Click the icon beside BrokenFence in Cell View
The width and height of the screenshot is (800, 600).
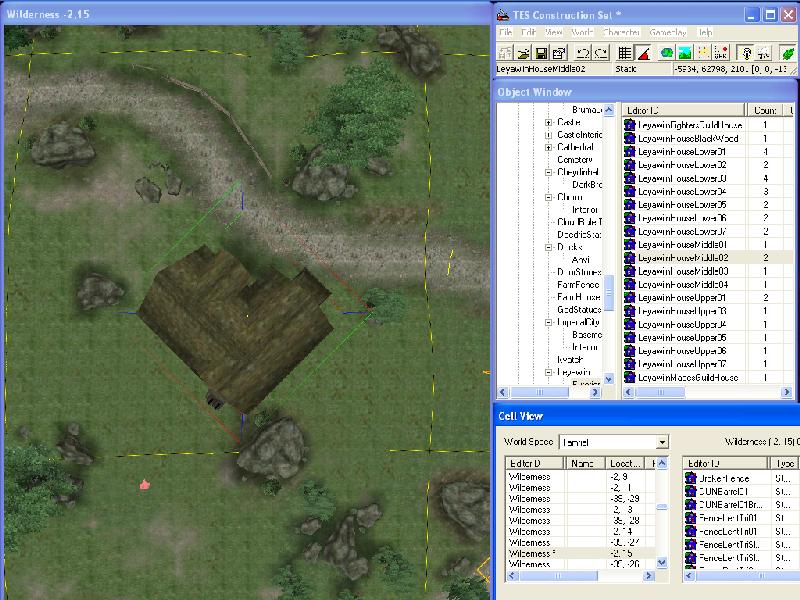coord(690,478)
